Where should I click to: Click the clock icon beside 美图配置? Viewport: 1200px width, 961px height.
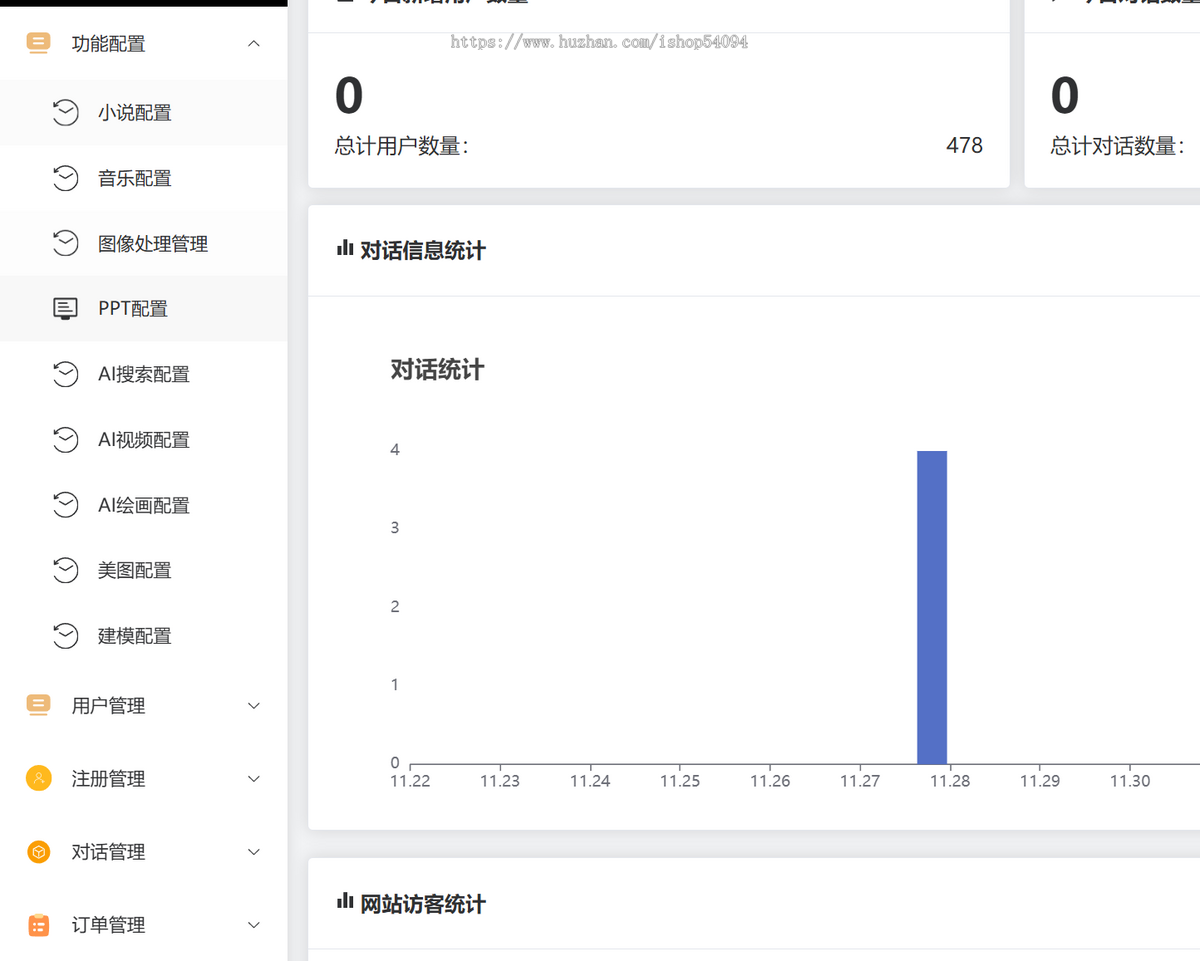pyautogui.click(x=65, y=570)
